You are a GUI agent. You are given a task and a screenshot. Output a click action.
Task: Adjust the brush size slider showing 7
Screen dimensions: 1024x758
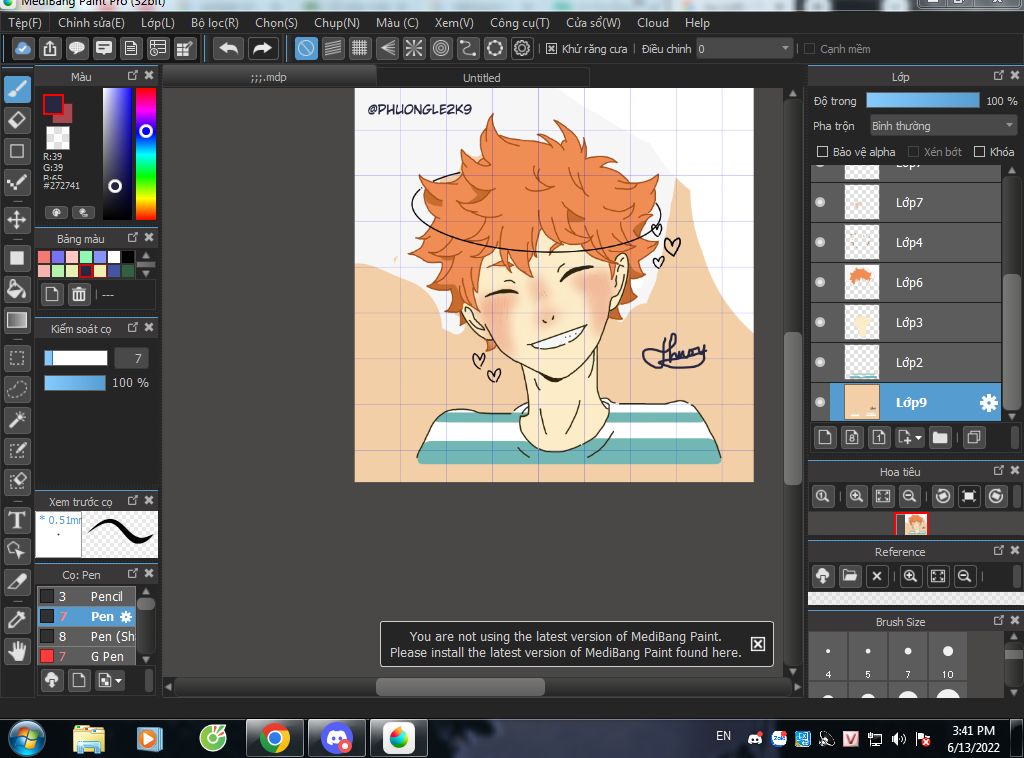click(76, 358)
